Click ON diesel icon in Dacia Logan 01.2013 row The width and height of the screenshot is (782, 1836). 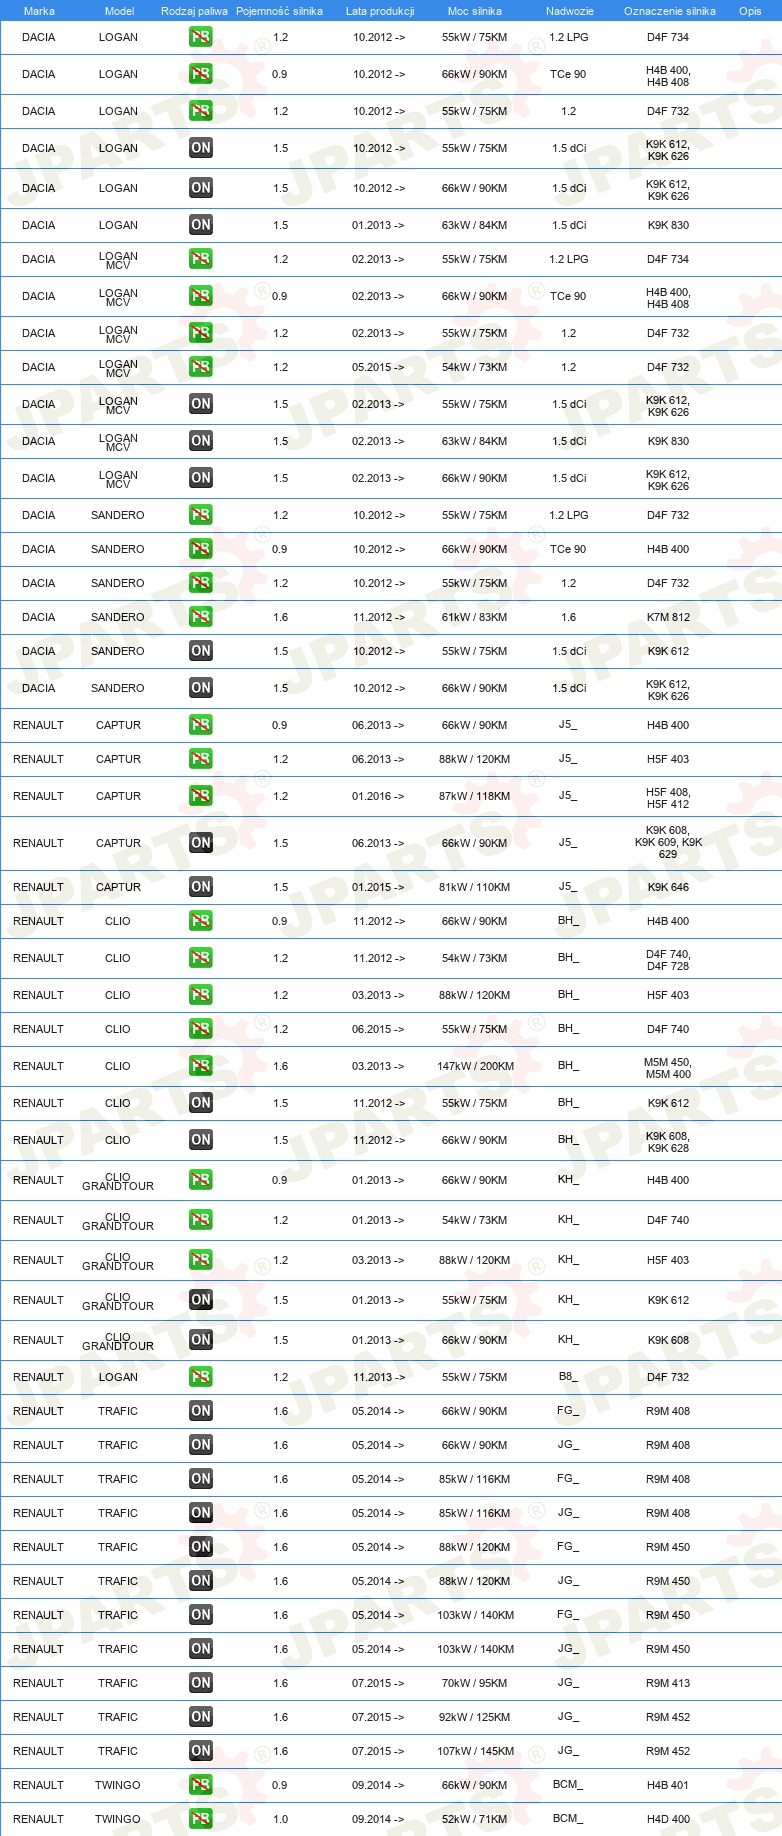pyautogui.click(x=201, y=225)
